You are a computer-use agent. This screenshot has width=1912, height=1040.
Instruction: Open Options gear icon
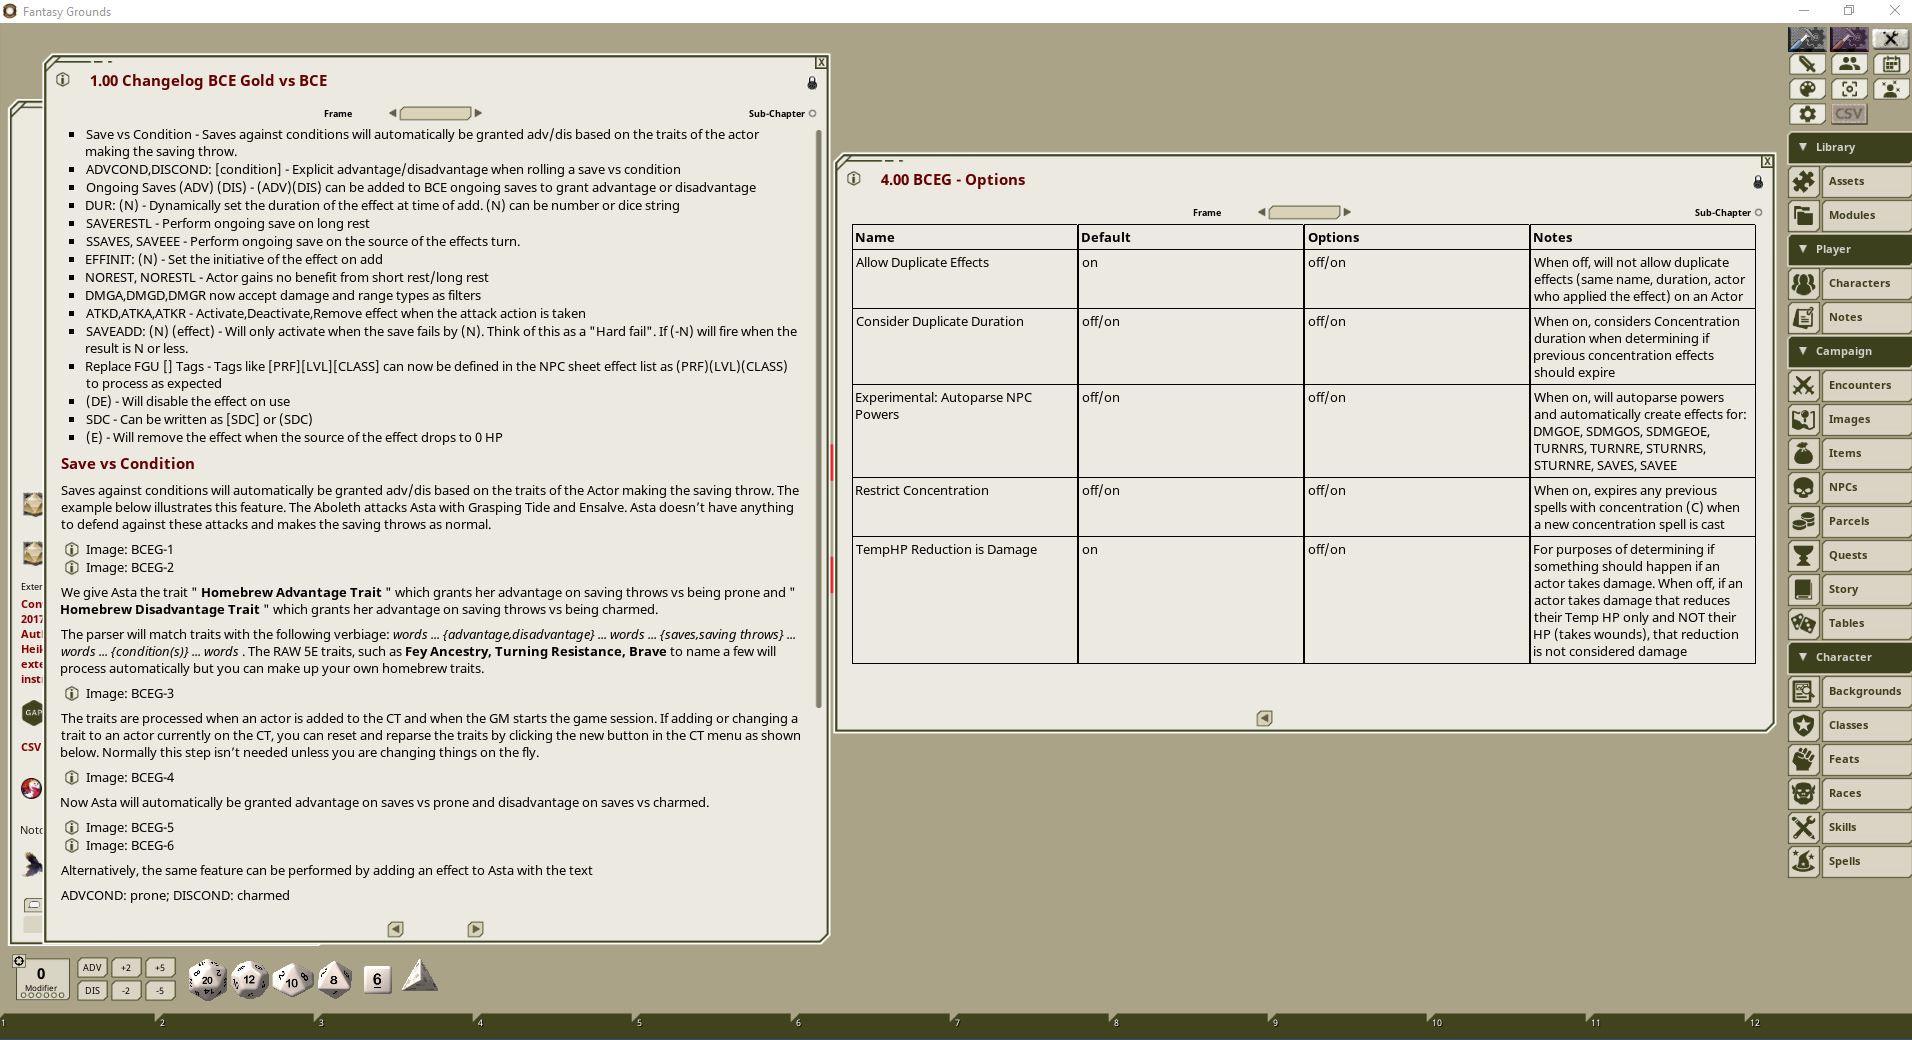(x=1807, y=114)
